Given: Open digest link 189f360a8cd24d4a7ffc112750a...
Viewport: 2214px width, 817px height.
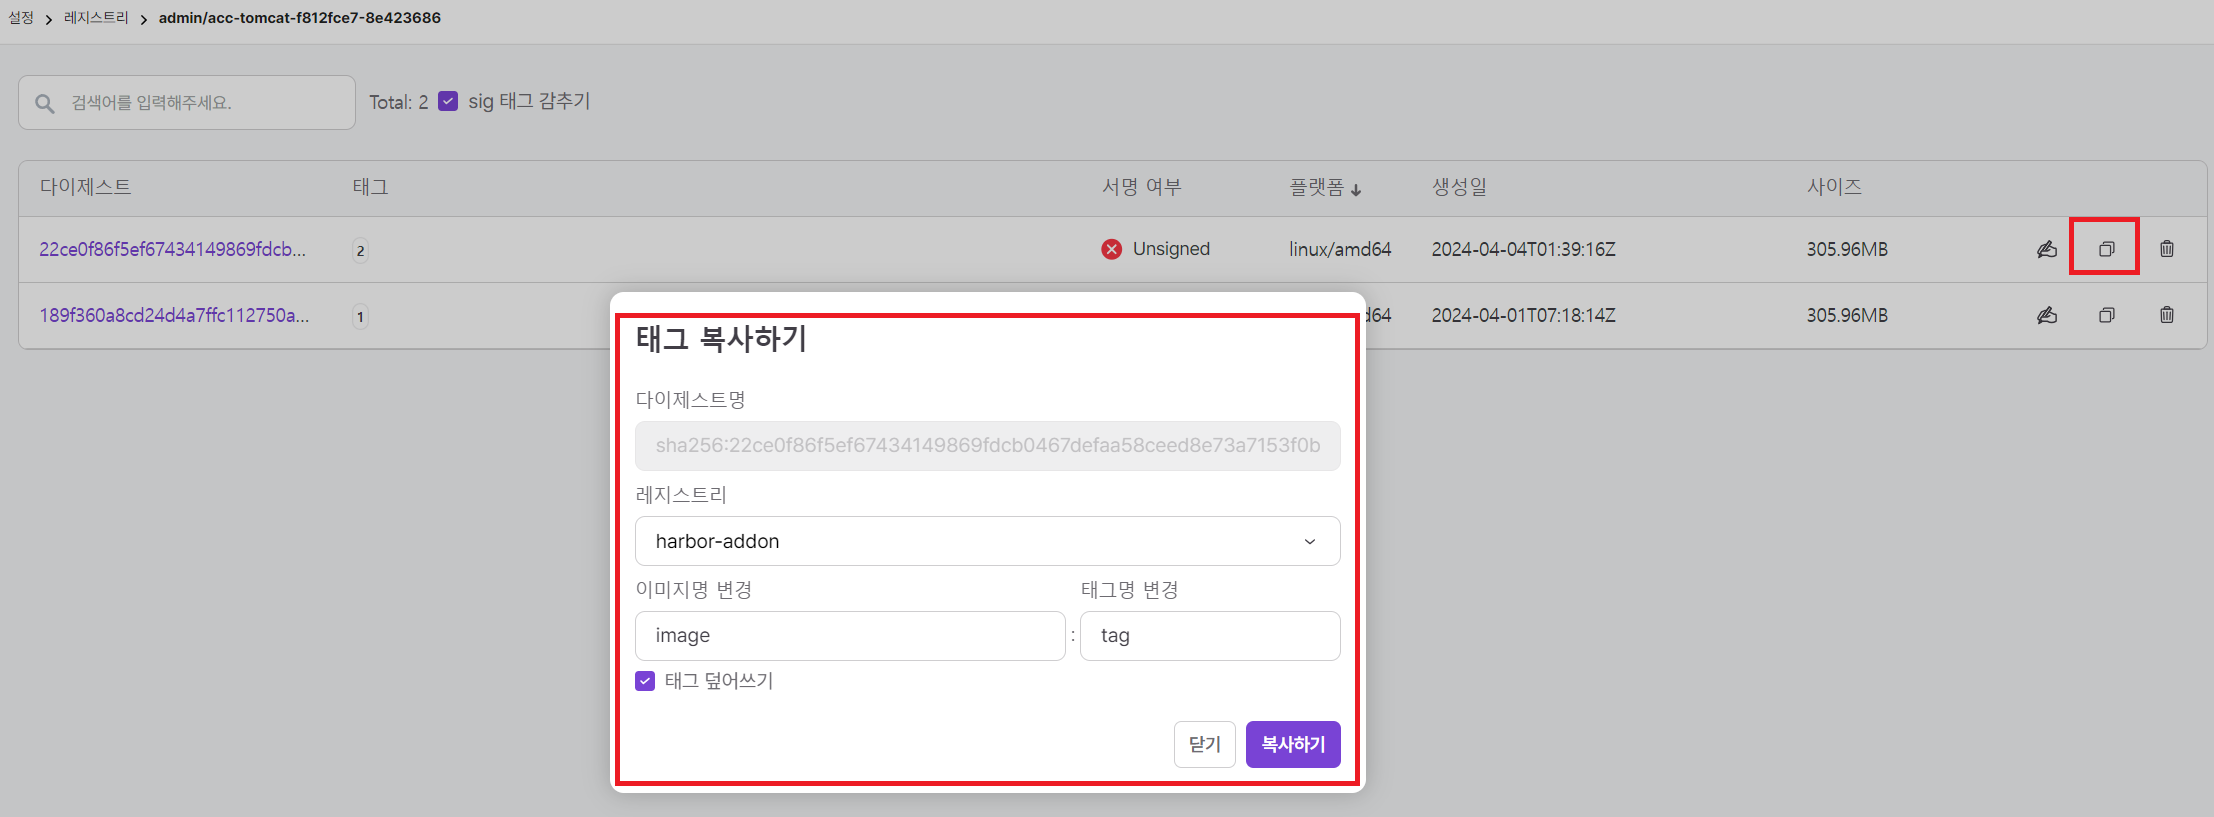Looking at the screenshot, I should [x=174, y=315].
